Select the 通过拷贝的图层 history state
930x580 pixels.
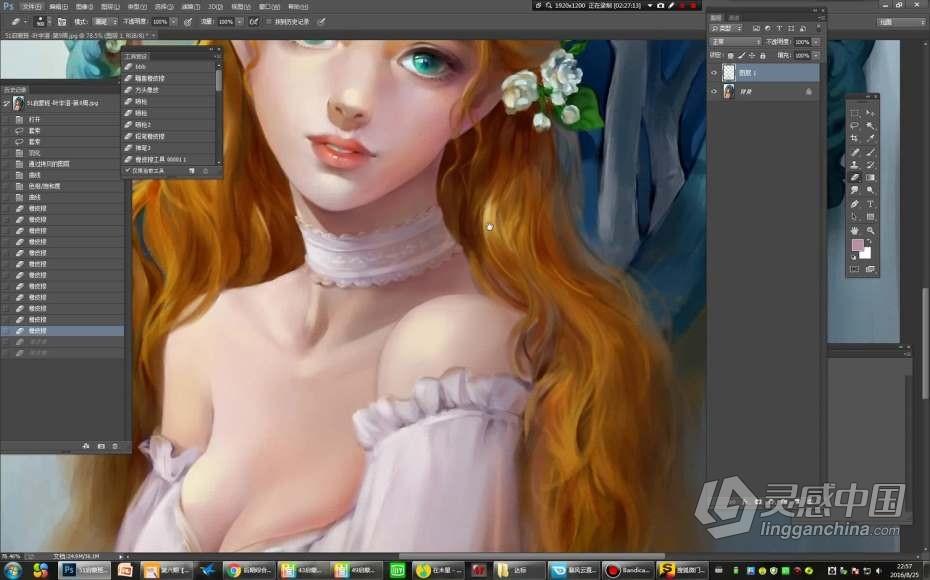pyautogui.click(x=62, y=164)
